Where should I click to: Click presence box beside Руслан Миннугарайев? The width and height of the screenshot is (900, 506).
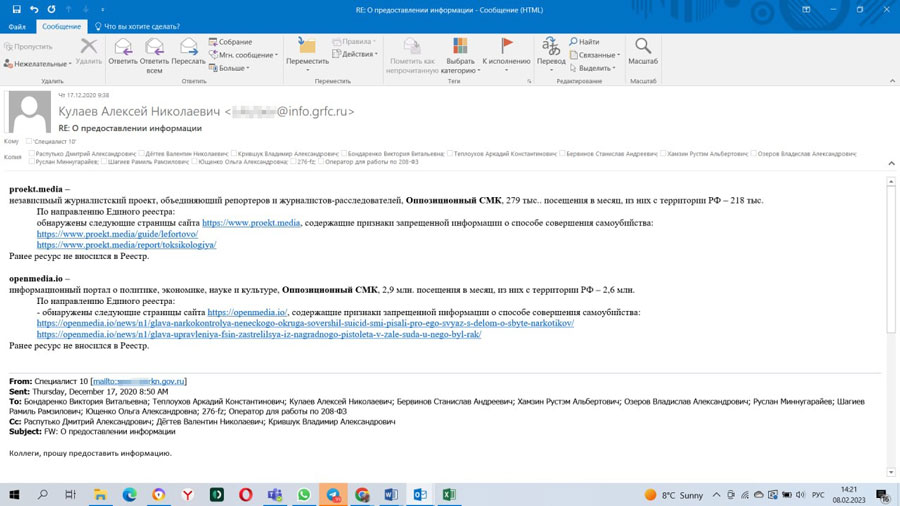[x=32, y=162]
